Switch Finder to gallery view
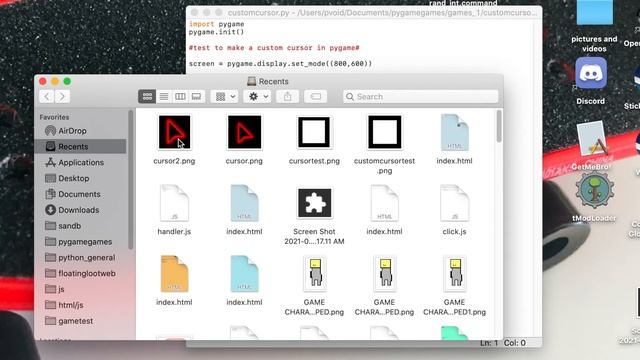Image resolution: width=640 pixels, height=360 pixels. pos(196,97)
